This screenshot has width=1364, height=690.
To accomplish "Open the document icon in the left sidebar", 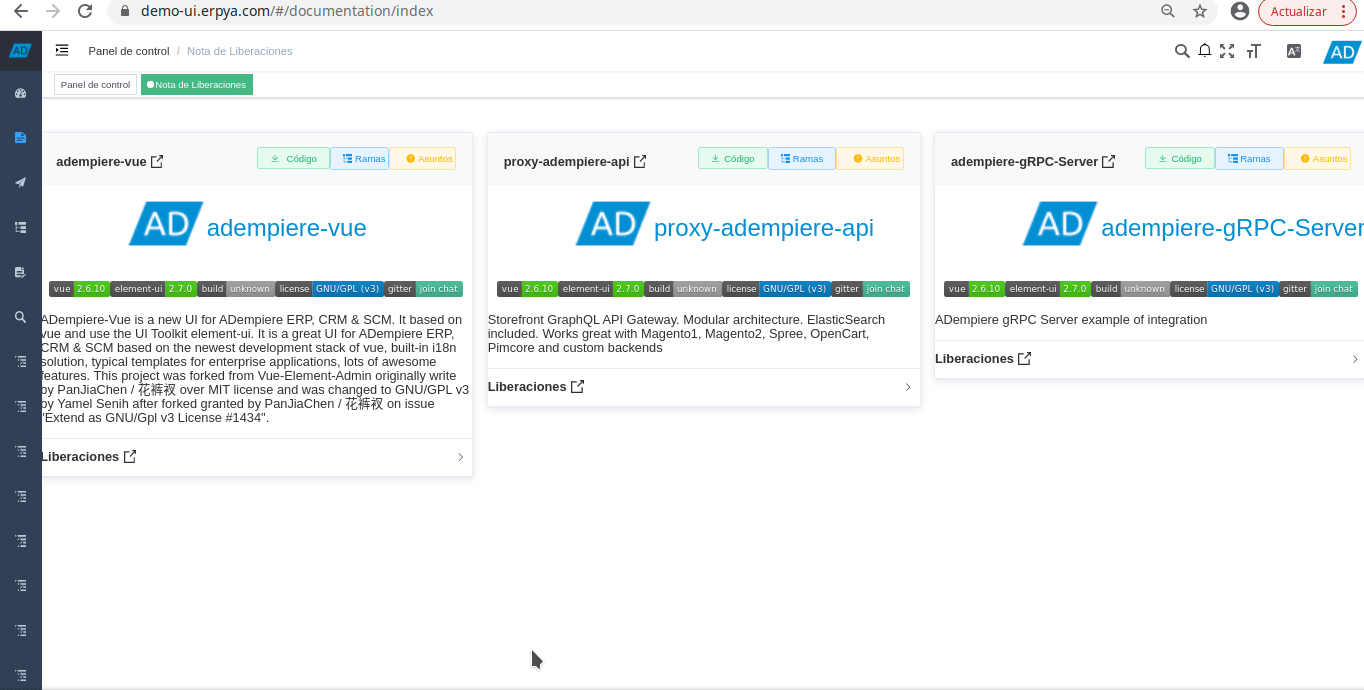I will click(x=20, y=137).
